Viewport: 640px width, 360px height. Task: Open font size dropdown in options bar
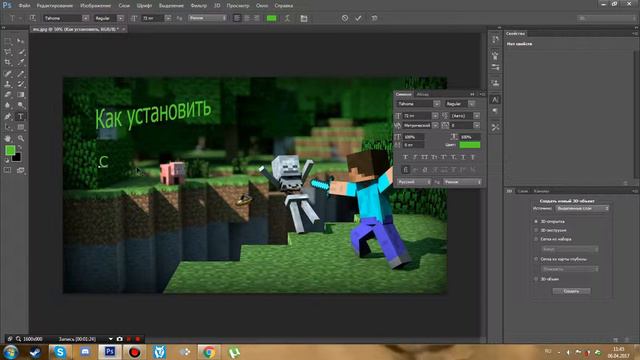coord(168,18)
